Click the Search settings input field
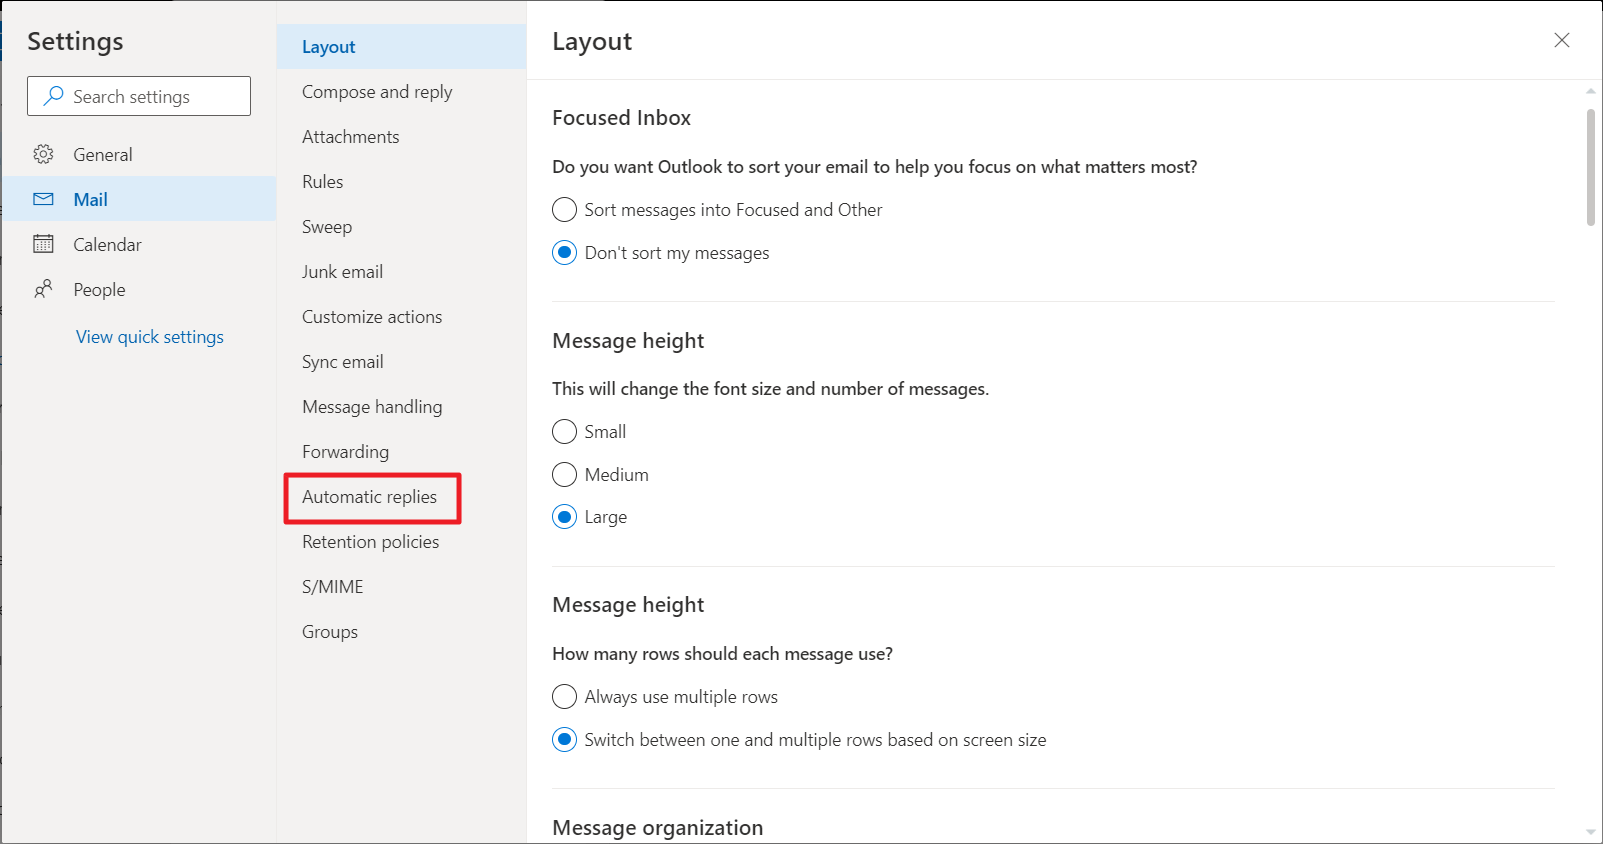 (x=139, y=96)
